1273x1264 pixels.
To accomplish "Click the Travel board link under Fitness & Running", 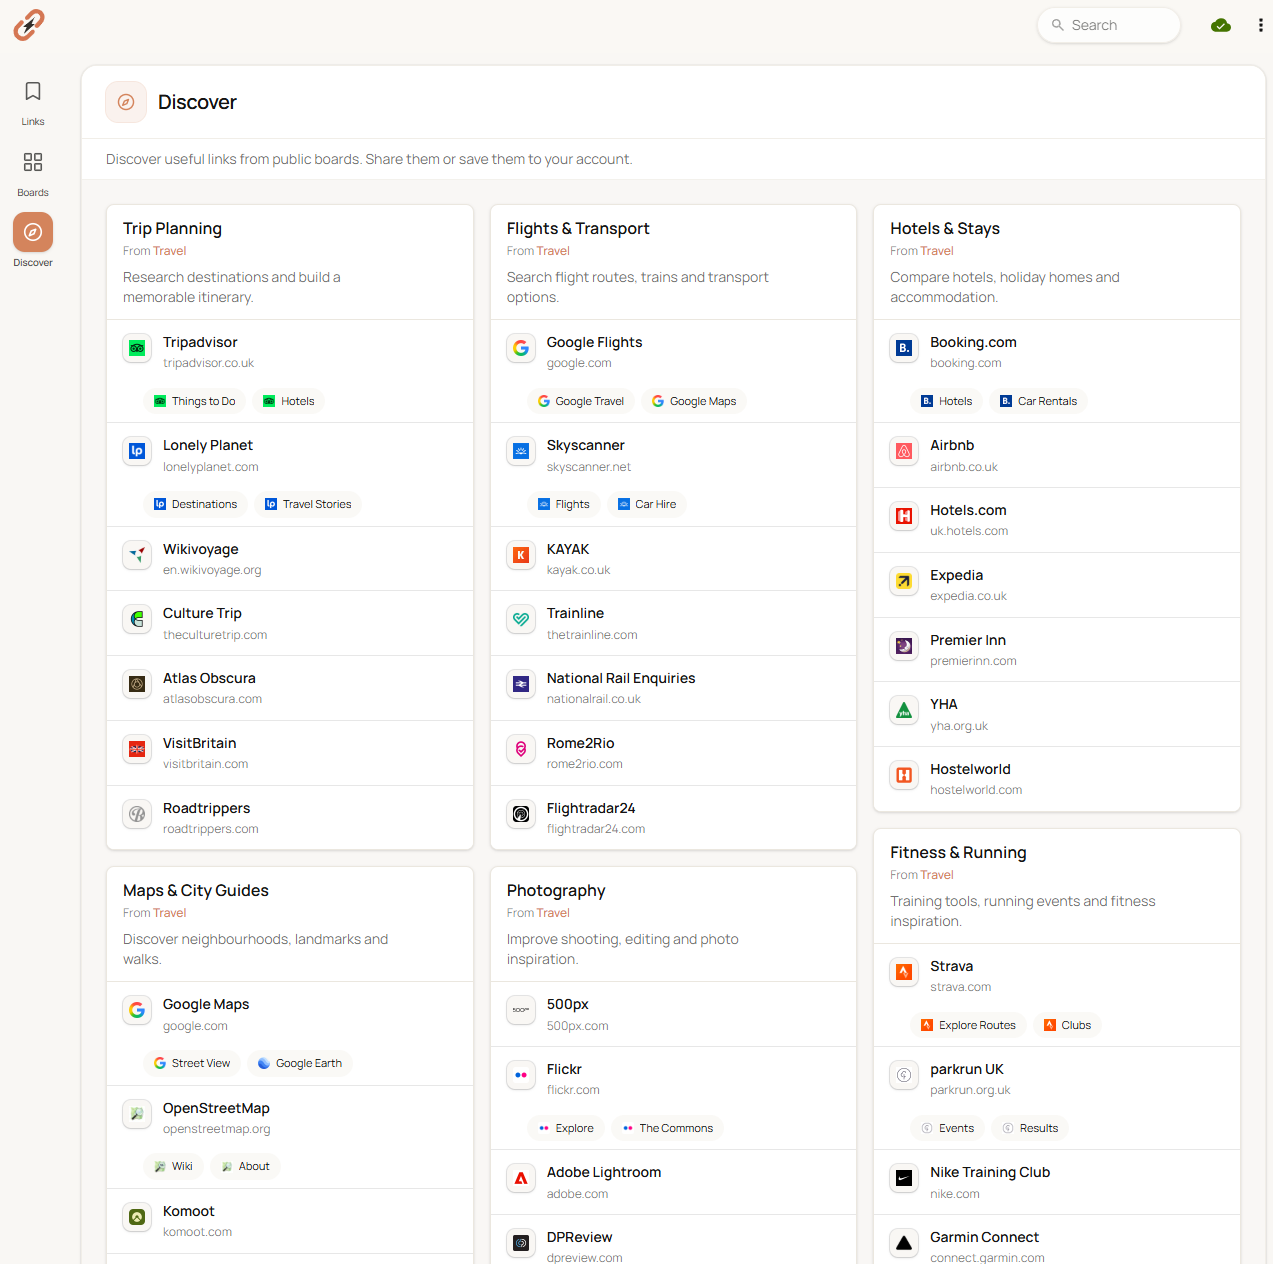I will (x=937, y=875).
